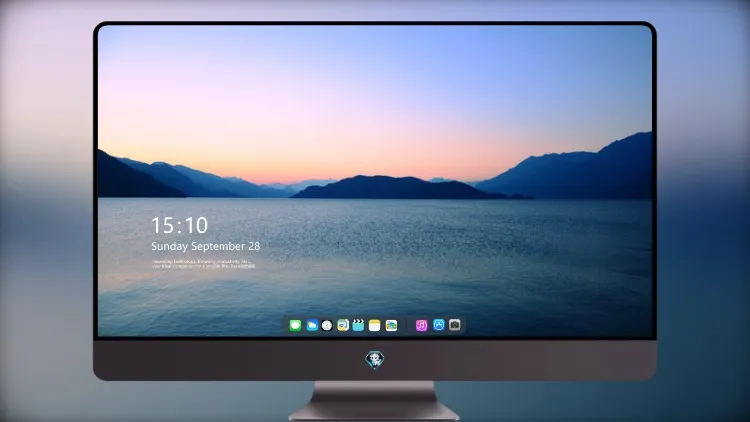Viewport: 750px width, 422px height.
Task: Open the photo gallery widget icon
Action: (x=391, y=325)
